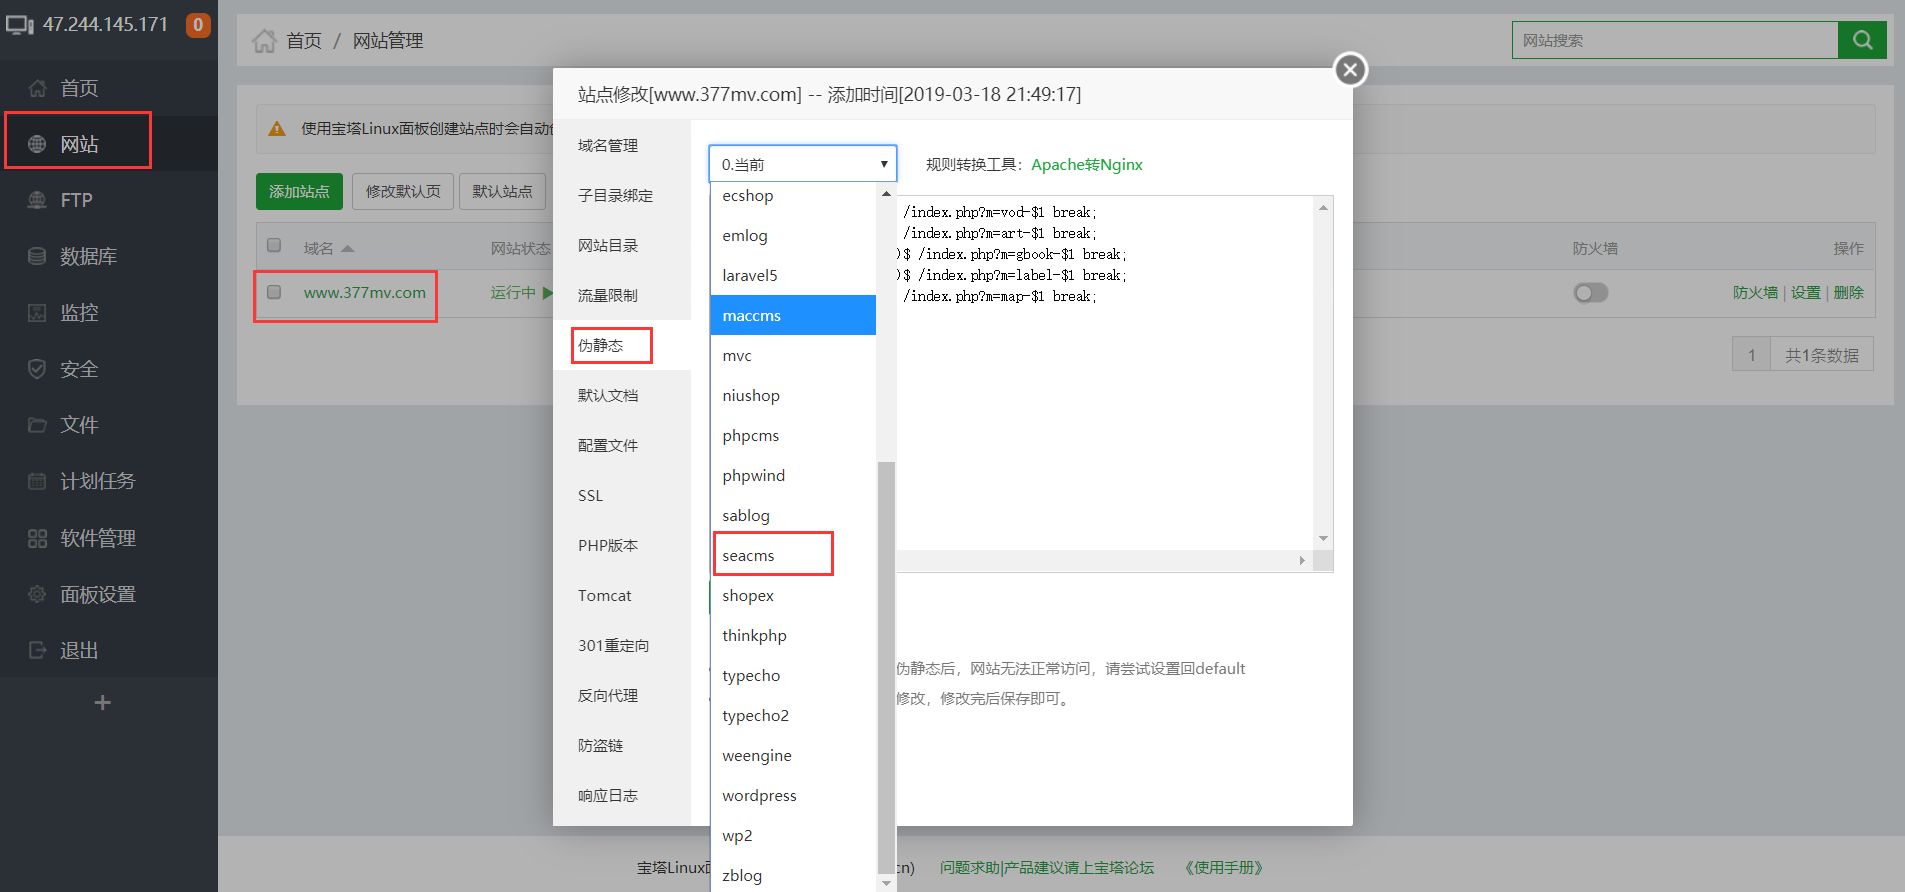
Task: Tick the select-all checkbox in table header
Action: click(x=274, y=246)
